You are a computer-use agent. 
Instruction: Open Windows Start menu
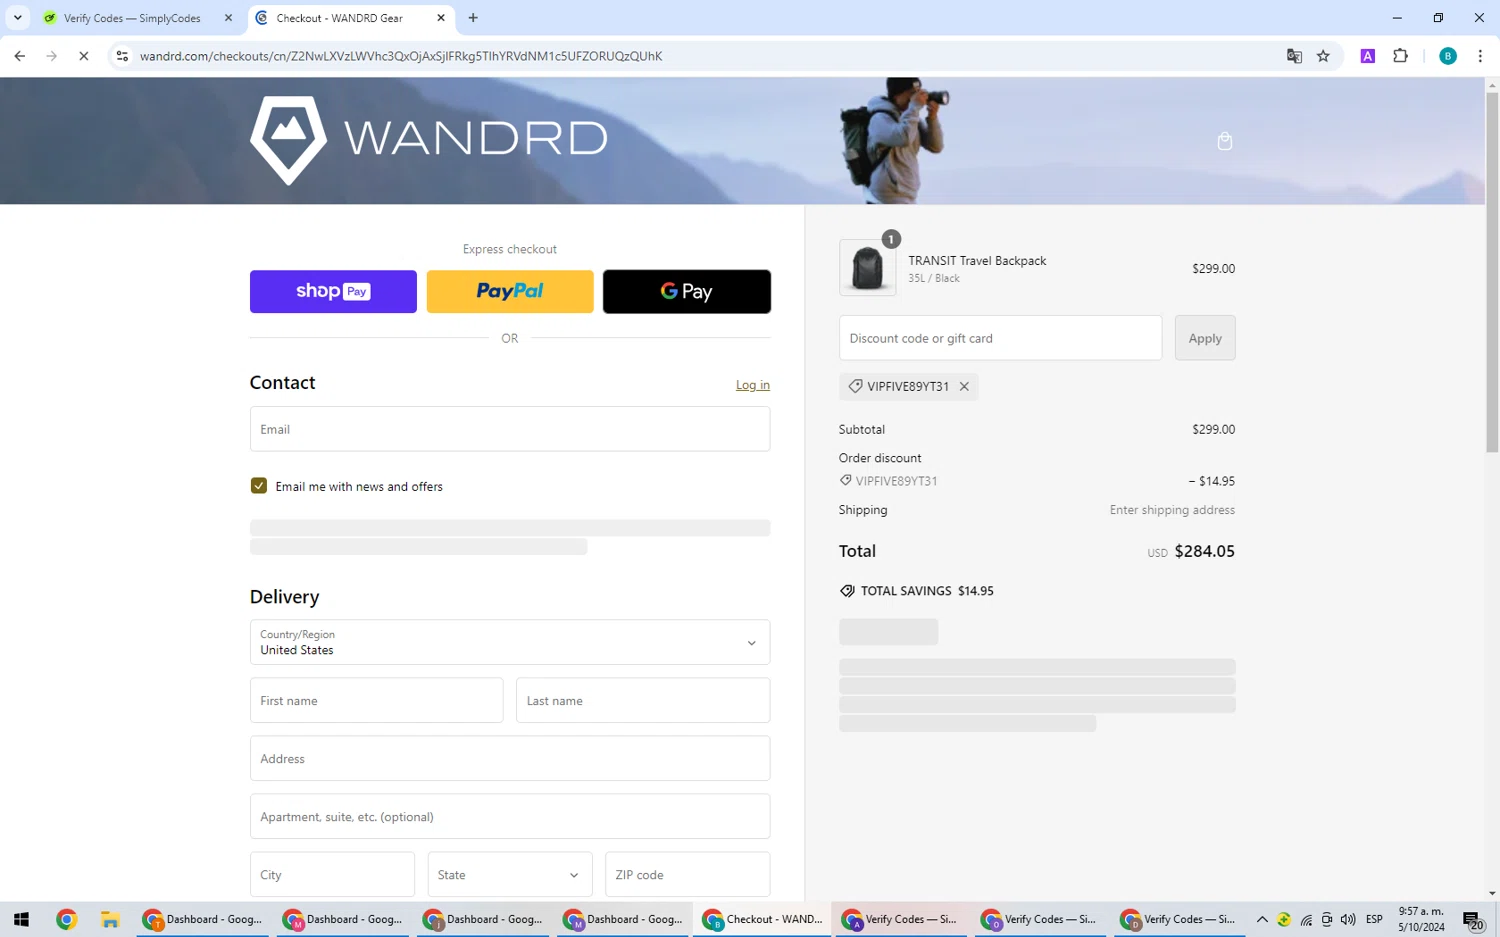[x=21, y=919]
